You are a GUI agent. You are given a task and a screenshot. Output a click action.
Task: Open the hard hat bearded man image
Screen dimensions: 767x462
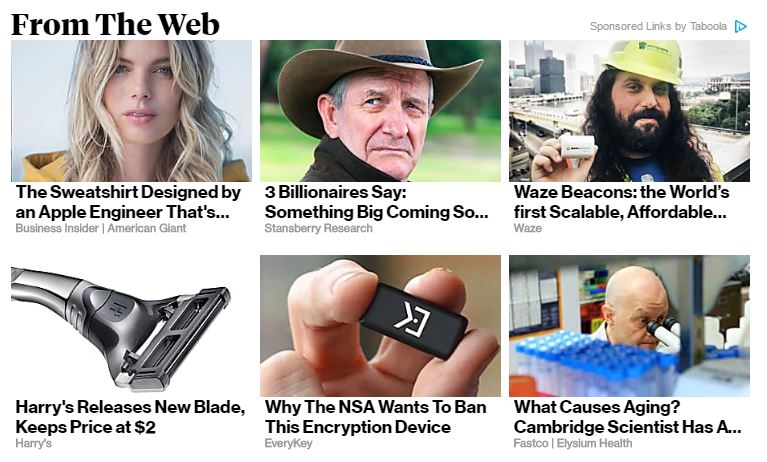tap(629, 111)
